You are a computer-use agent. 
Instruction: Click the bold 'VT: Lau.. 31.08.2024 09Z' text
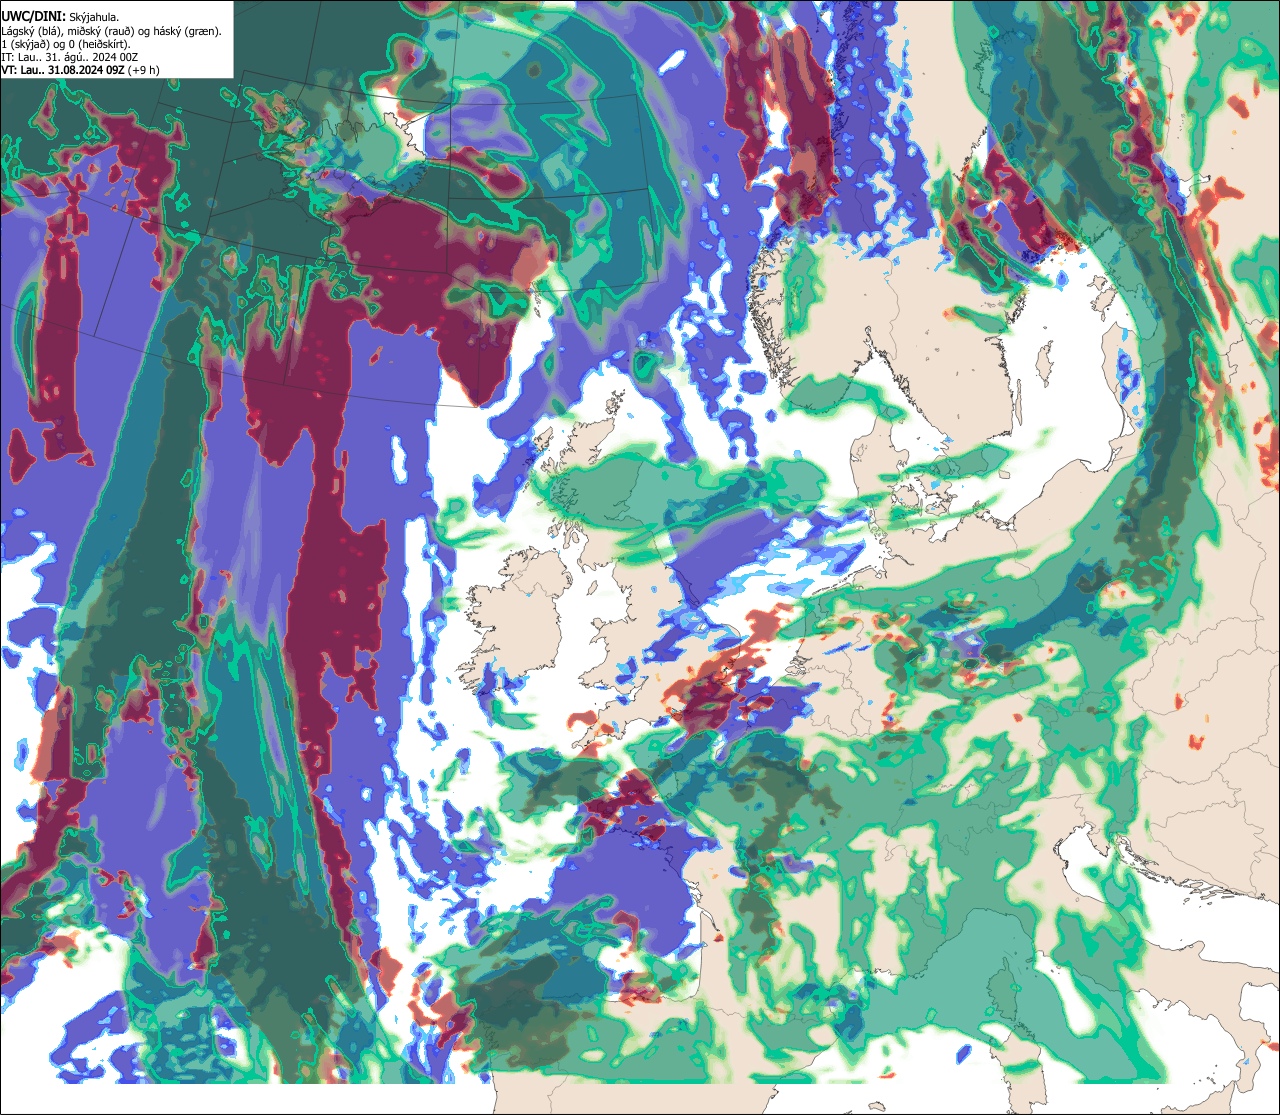coord(63,71)
